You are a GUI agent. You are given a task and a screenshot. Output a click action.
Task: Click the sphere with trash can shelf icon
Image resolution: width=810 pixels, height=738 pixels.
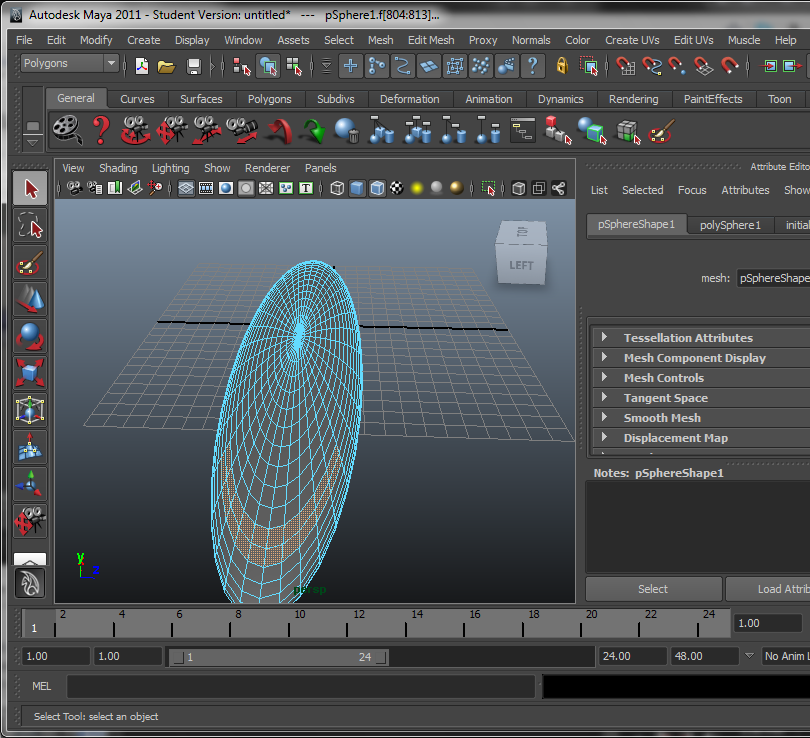(347, 131)
